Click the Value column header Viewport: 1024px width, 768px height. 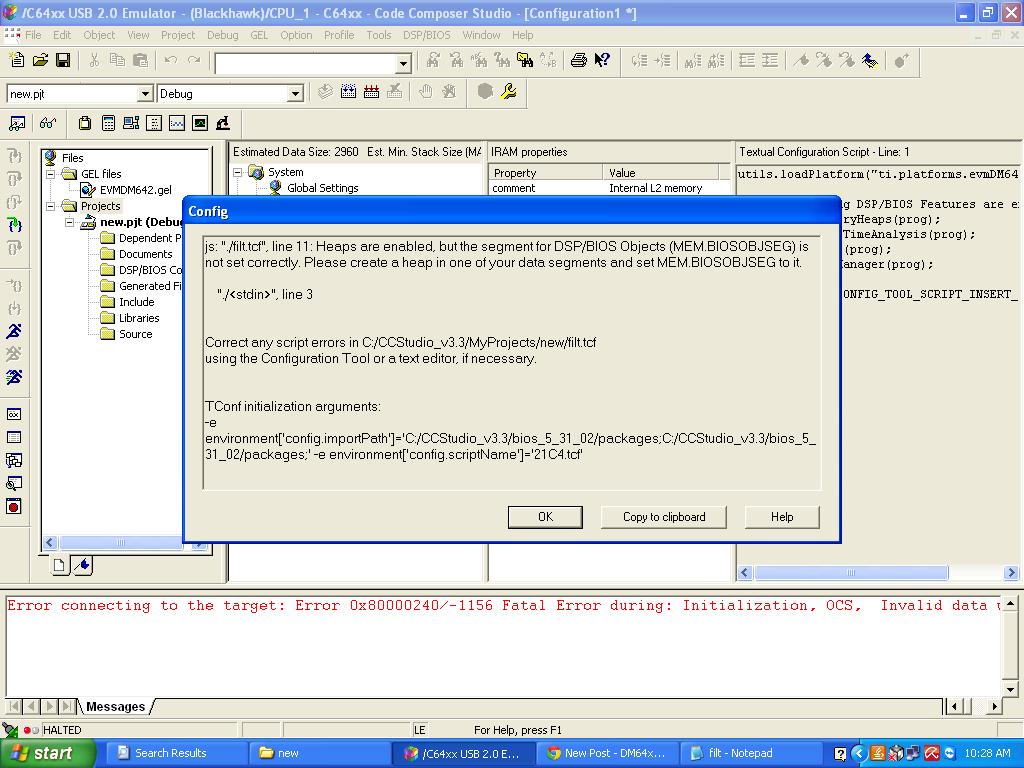661,172
